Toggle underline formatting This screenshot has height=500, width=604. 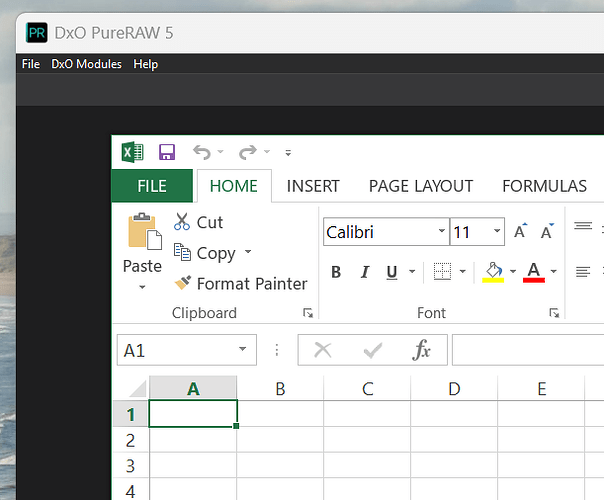[392, 272]
